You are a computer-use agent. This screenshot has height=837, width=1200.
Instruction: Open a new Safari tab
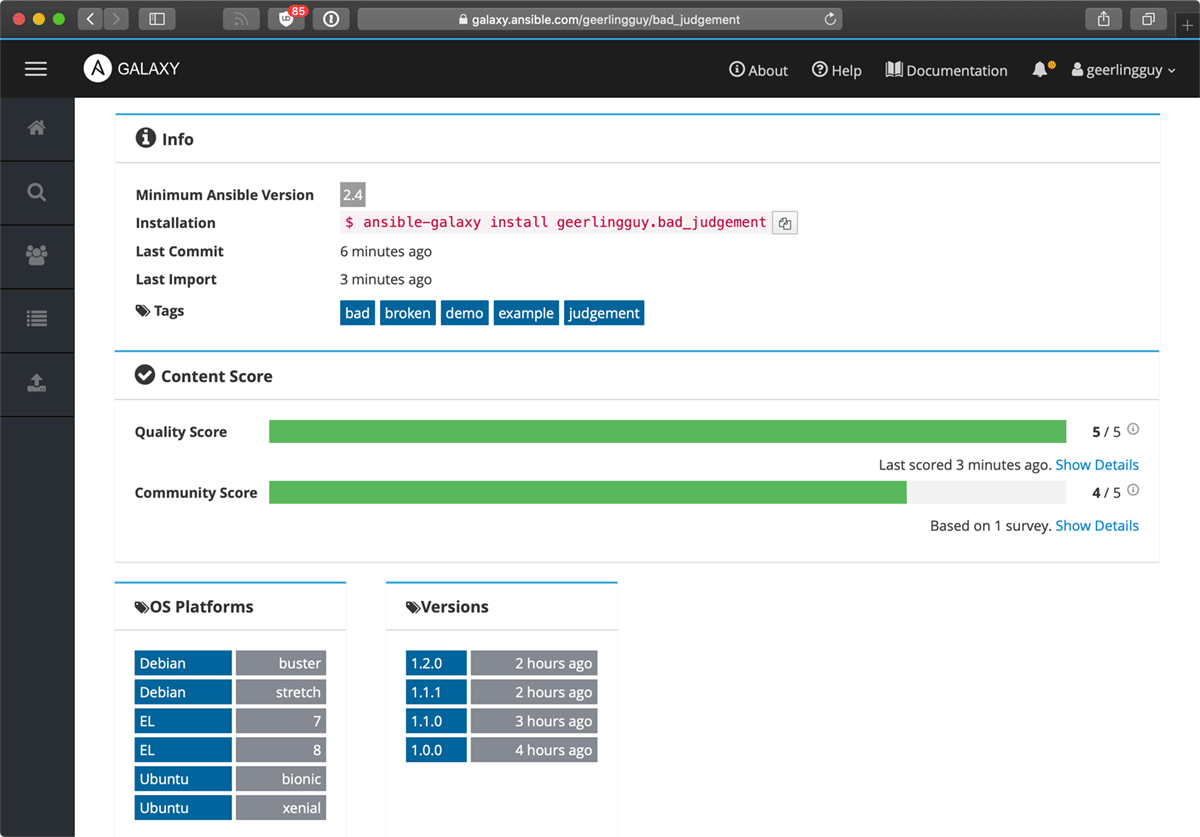[1188, 26]
